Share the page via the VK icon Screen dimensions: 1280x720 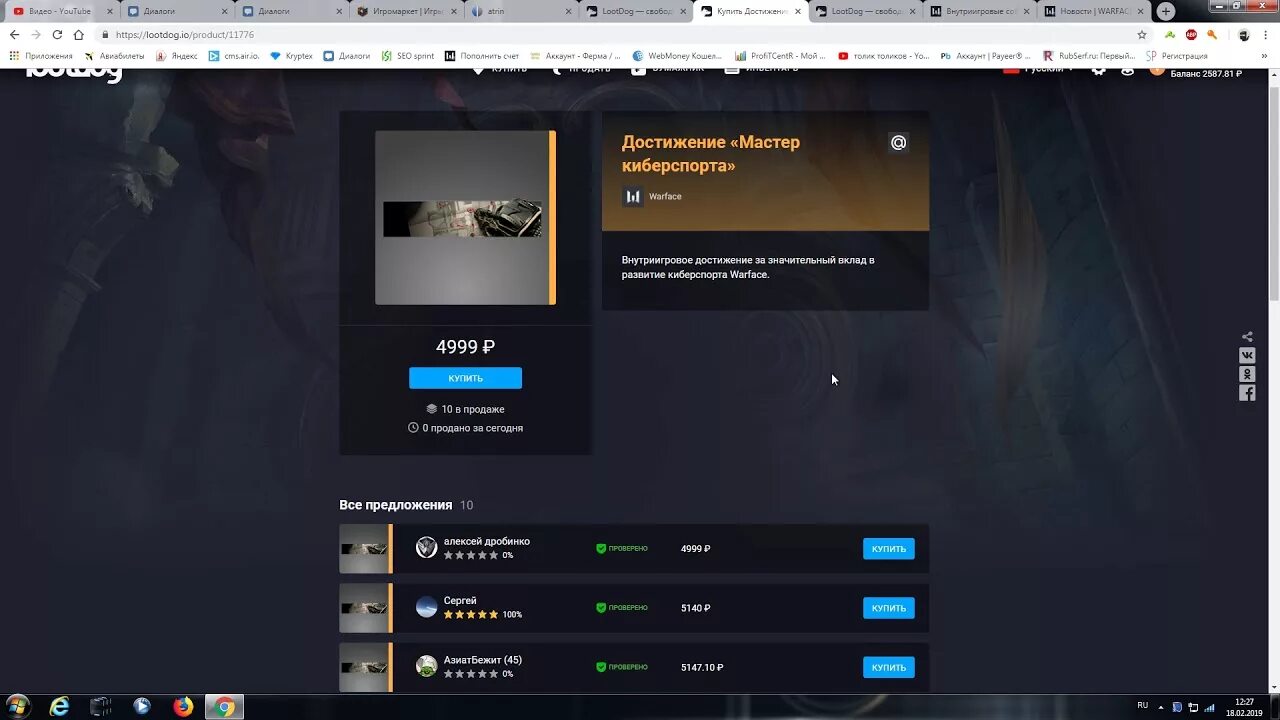[x=1247, y=355]
